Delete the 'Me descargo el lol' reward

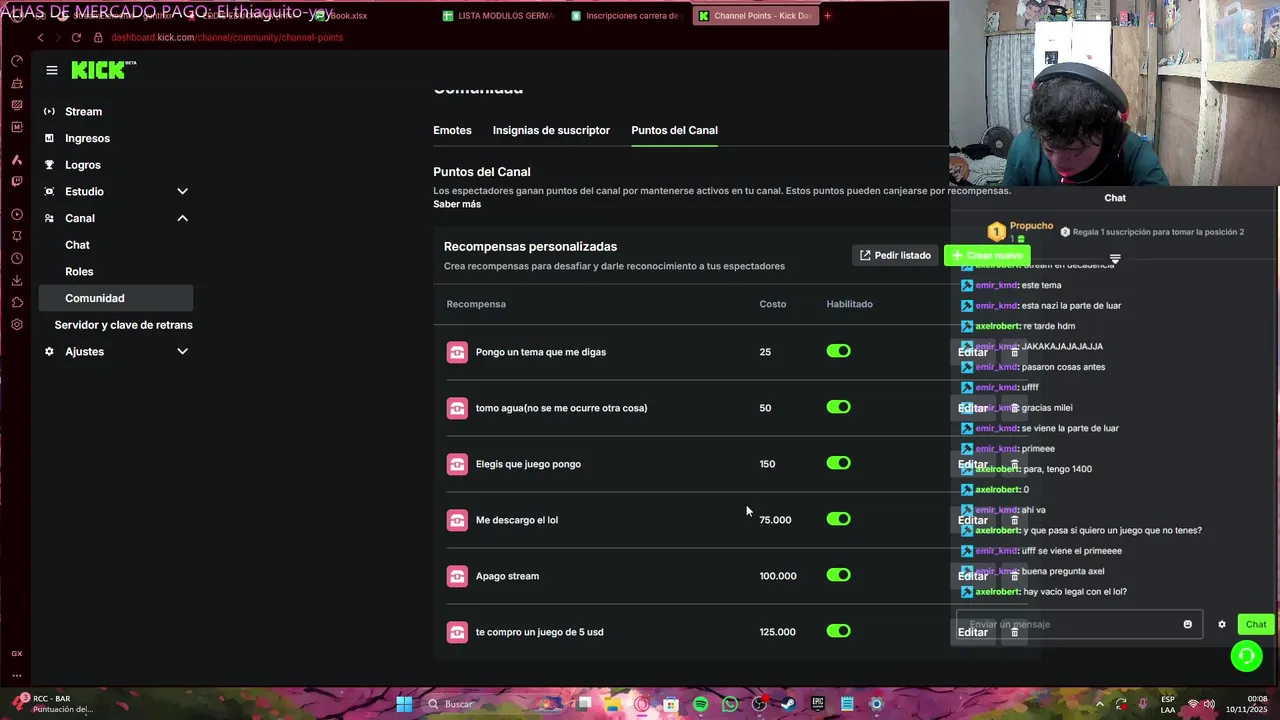[x=1014, y=520]
